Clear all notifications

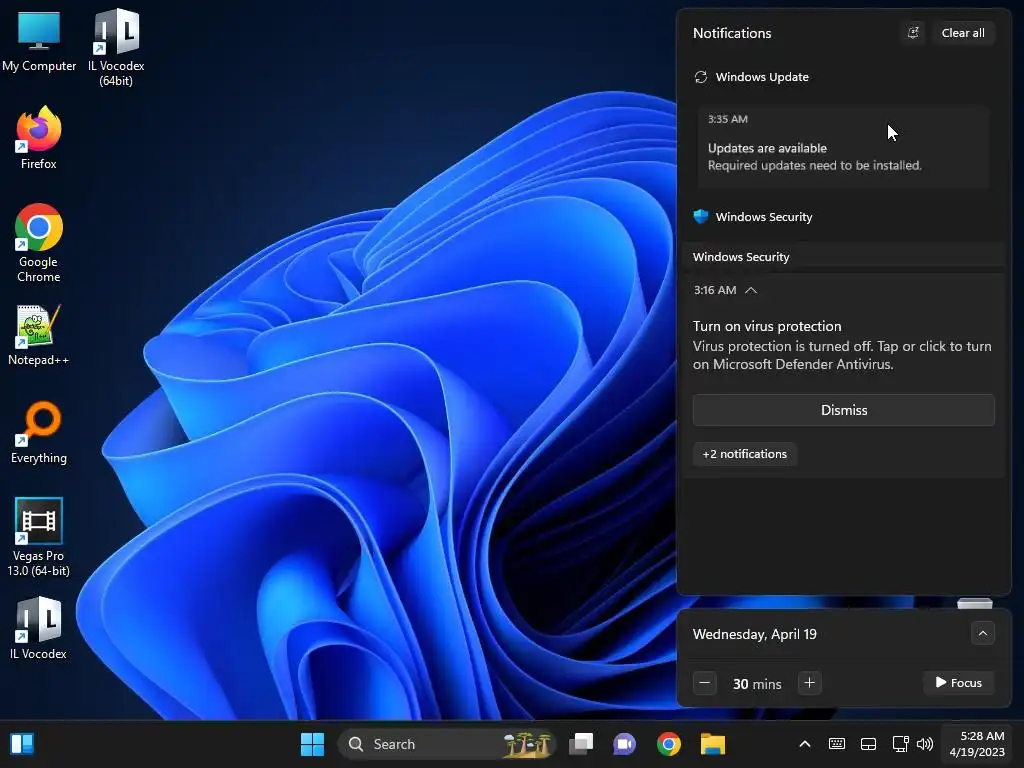[x=963, y=33]
